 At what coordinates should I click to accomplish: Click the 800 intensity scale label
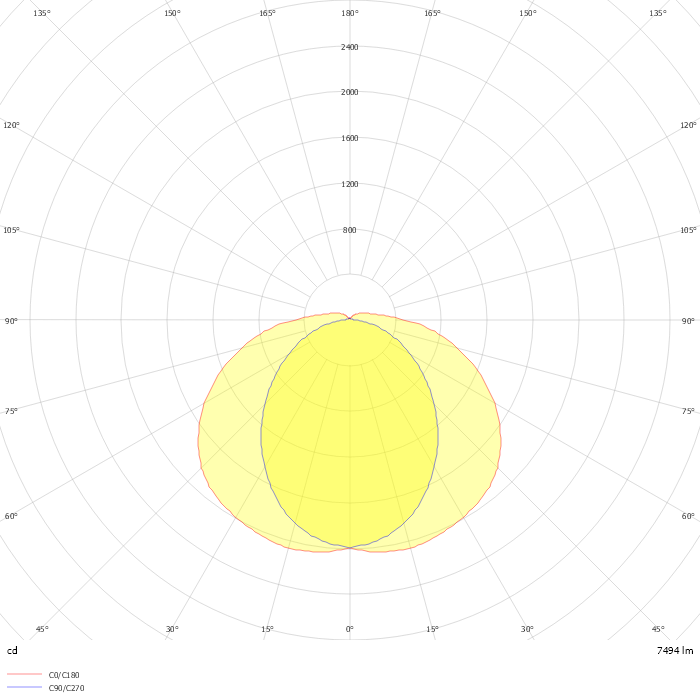[x=350, y=230]
